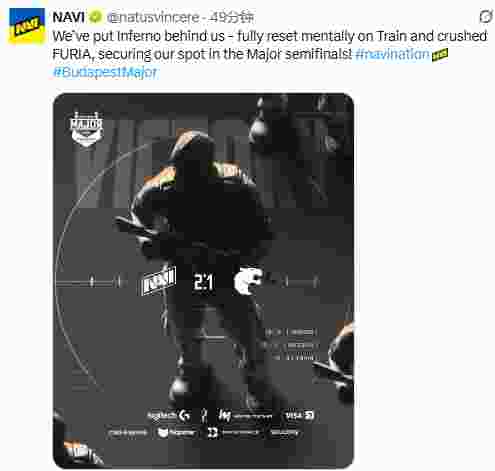Click the FURIA panther logo beside the score
Screen dimensions: 495x471
(x=248, y=281)
